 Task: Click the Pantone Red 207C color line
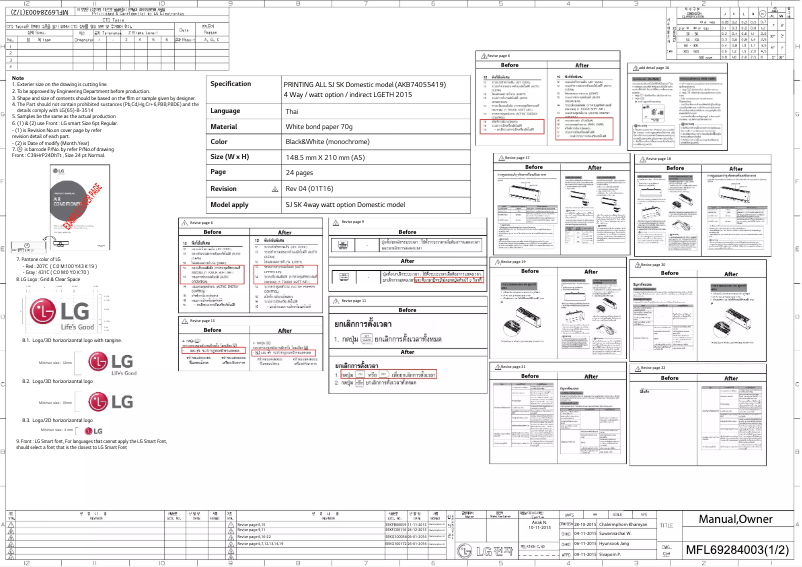(58, 266)
